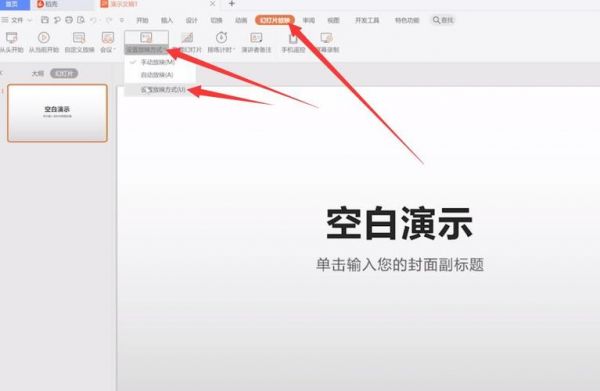Close the 演示文稿1 document tab
Screen dimensions: 600x391
213,4
